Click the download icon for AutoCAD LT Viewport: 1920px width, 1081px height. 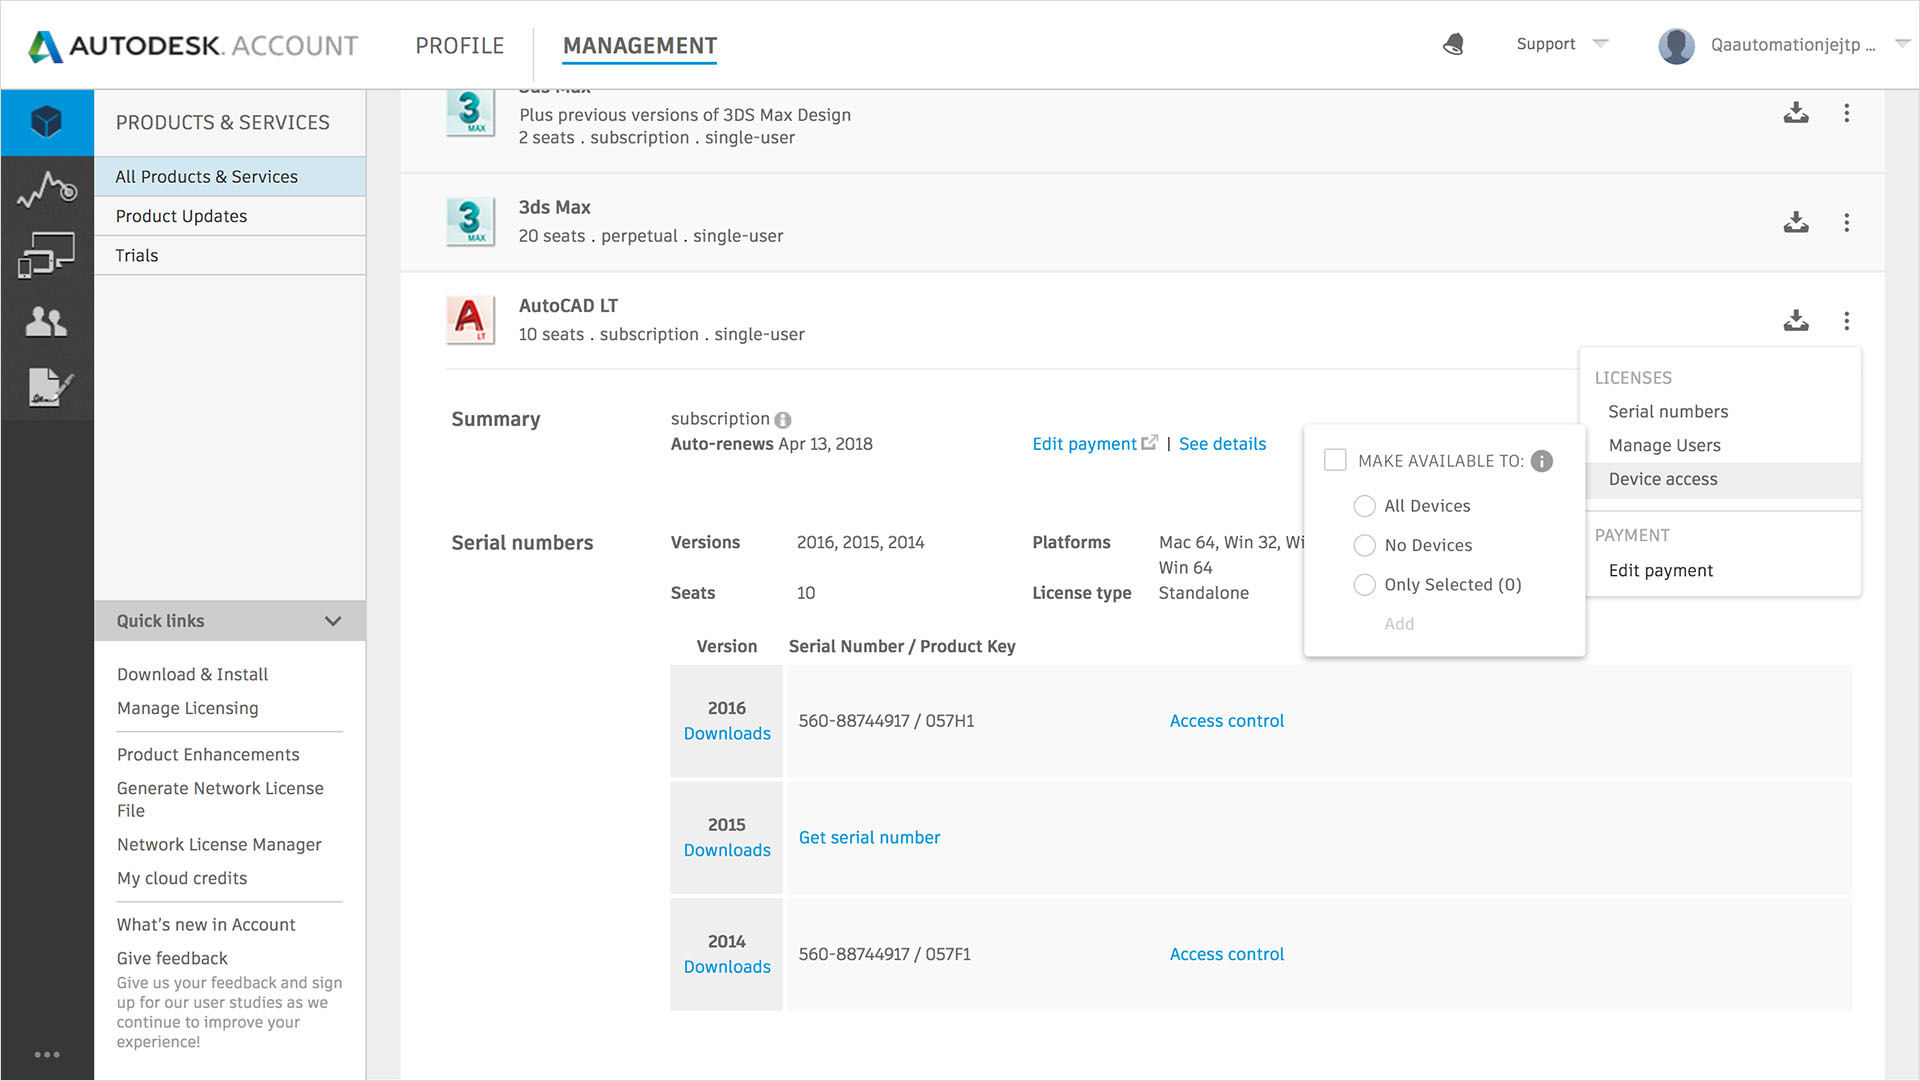[x=1796, y=321]
